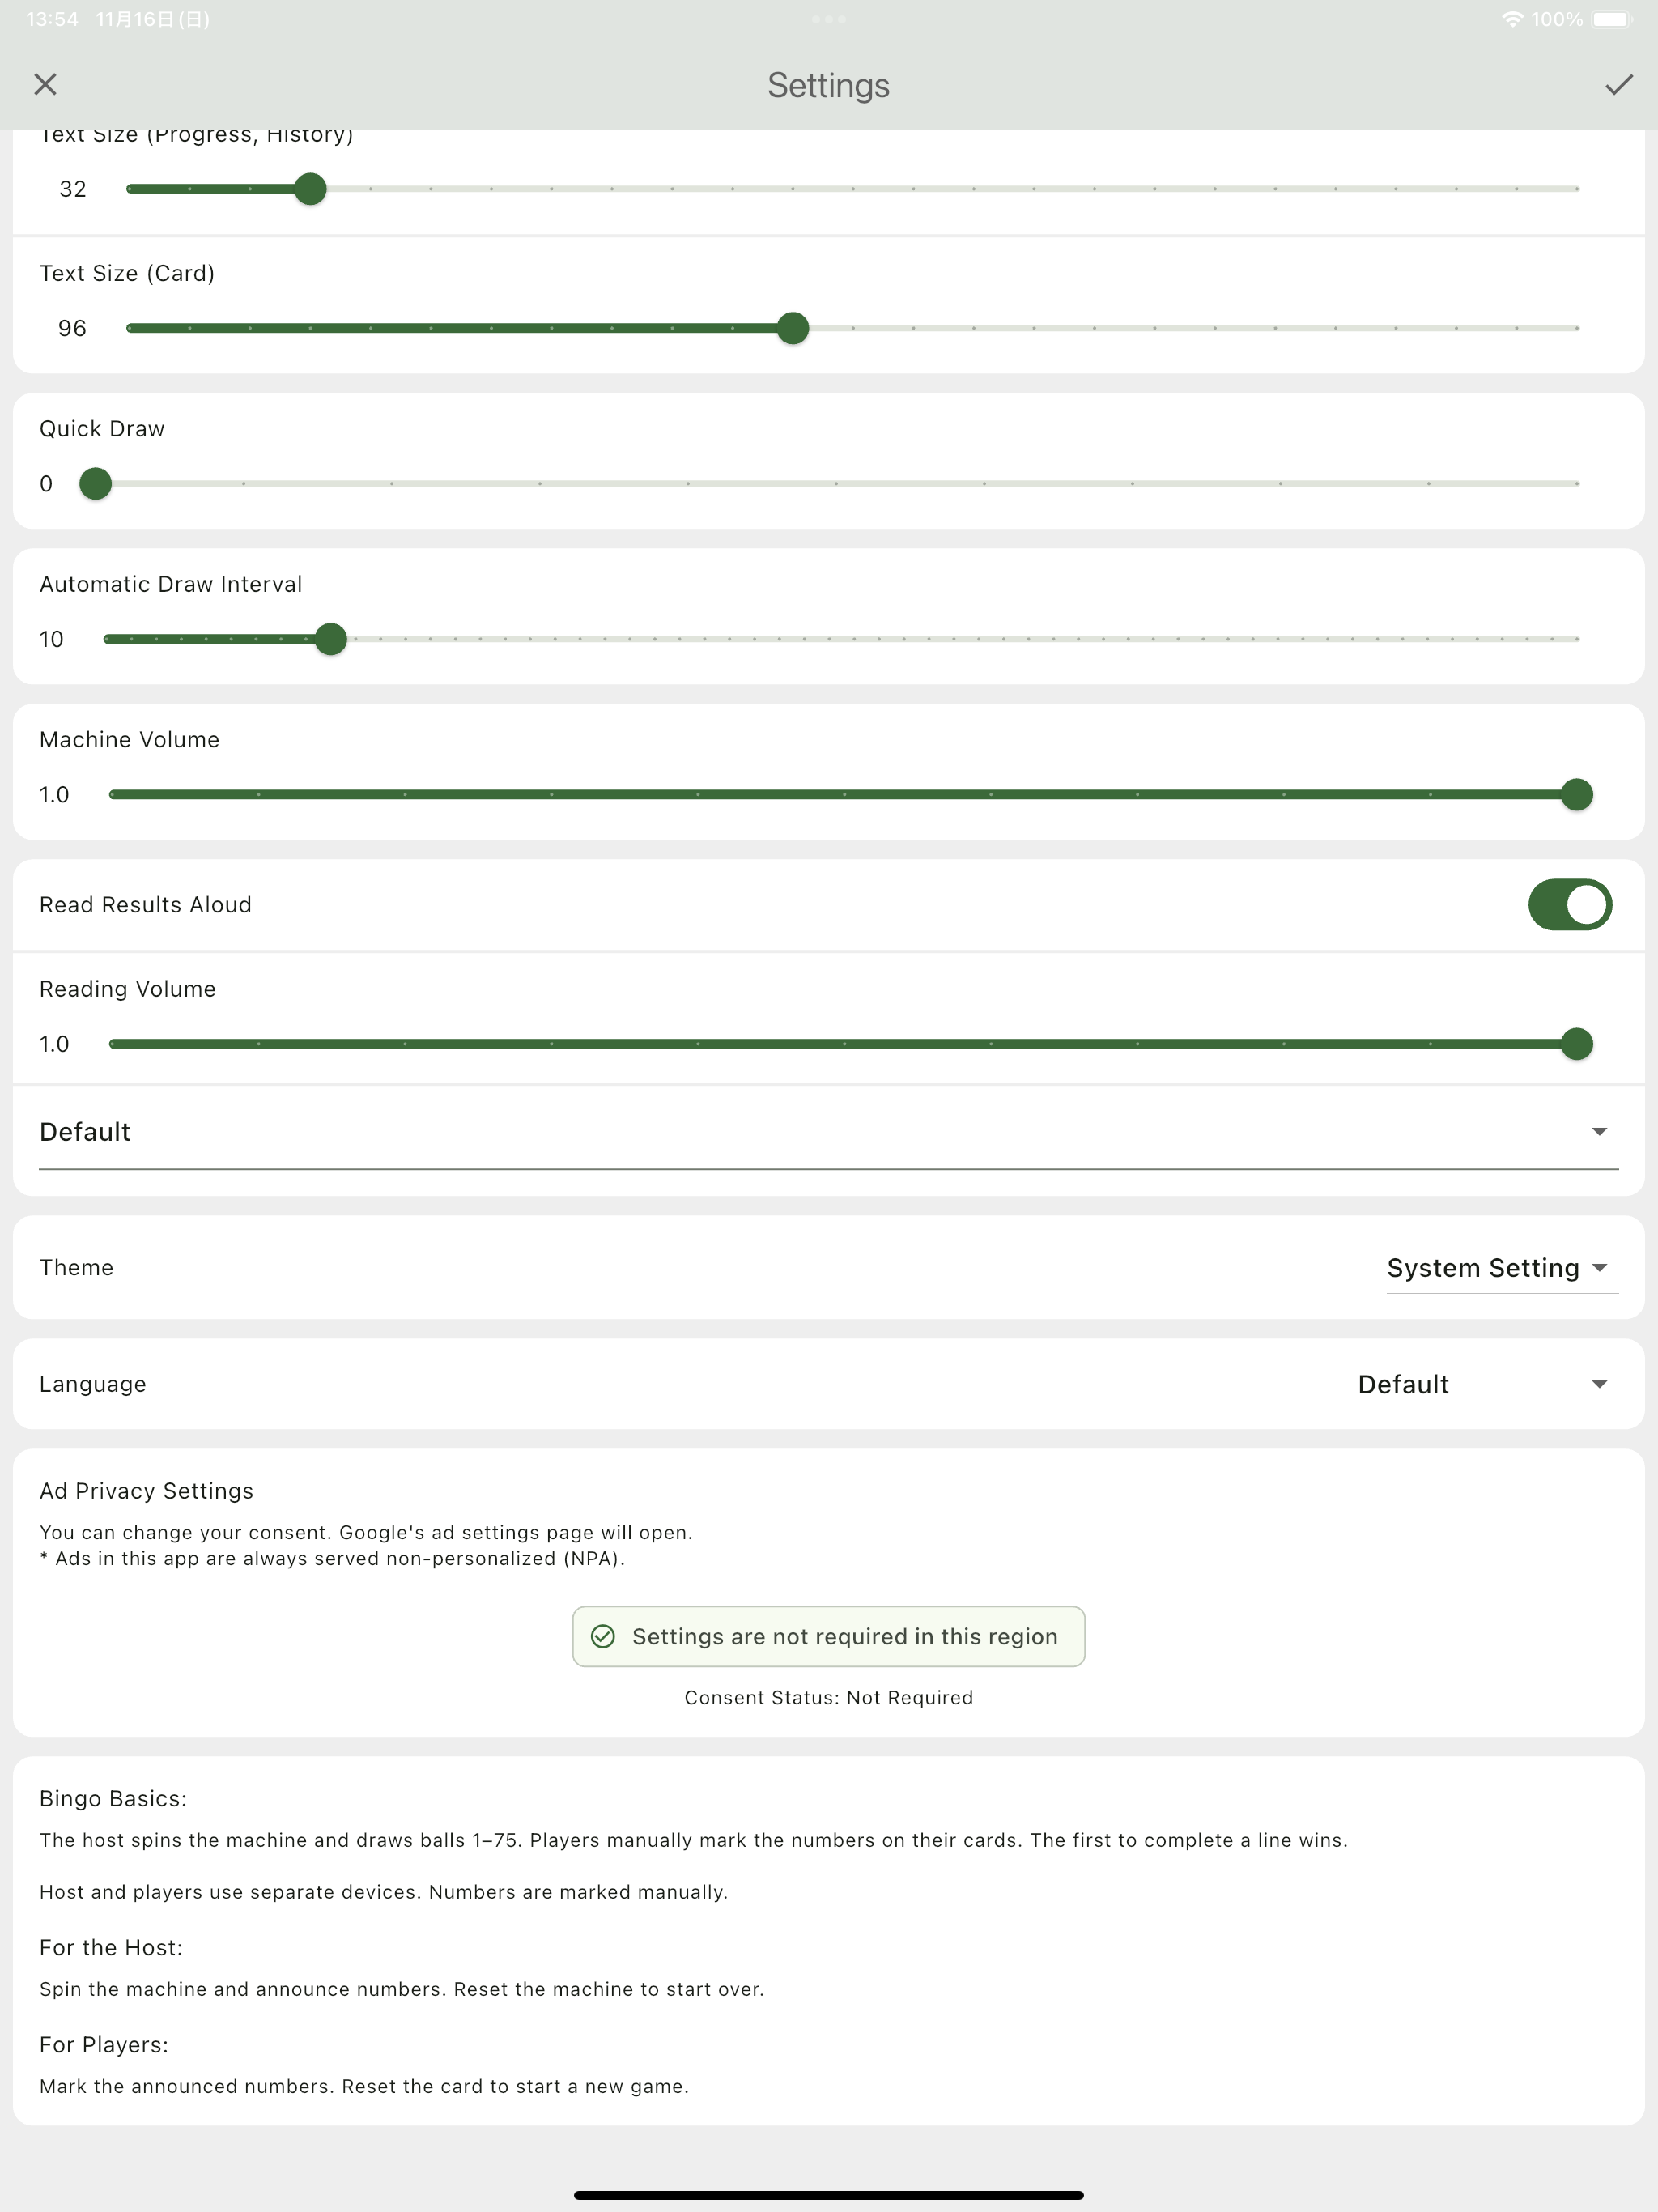Tap the battery indicator icon
Viewport: 1658px width, 2212px height.
click(x=1611, y=19)
